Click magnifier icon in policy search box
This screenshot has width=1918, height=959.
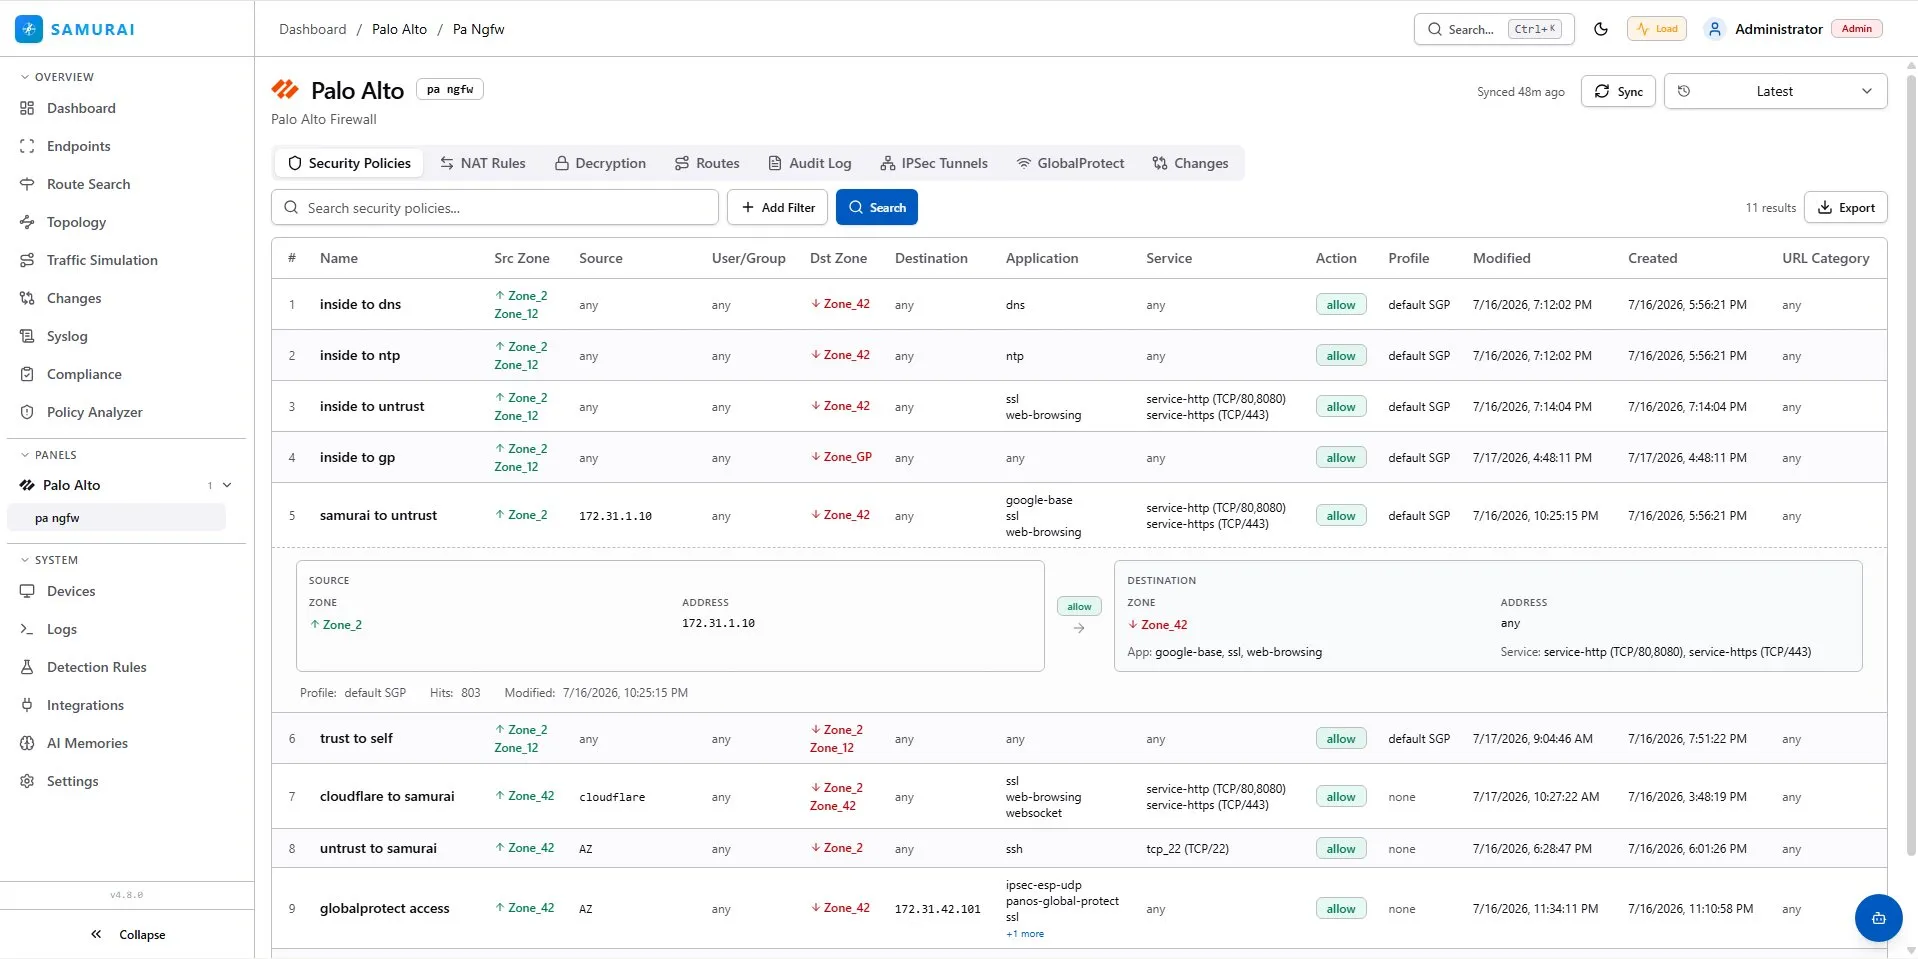(291, 208)
